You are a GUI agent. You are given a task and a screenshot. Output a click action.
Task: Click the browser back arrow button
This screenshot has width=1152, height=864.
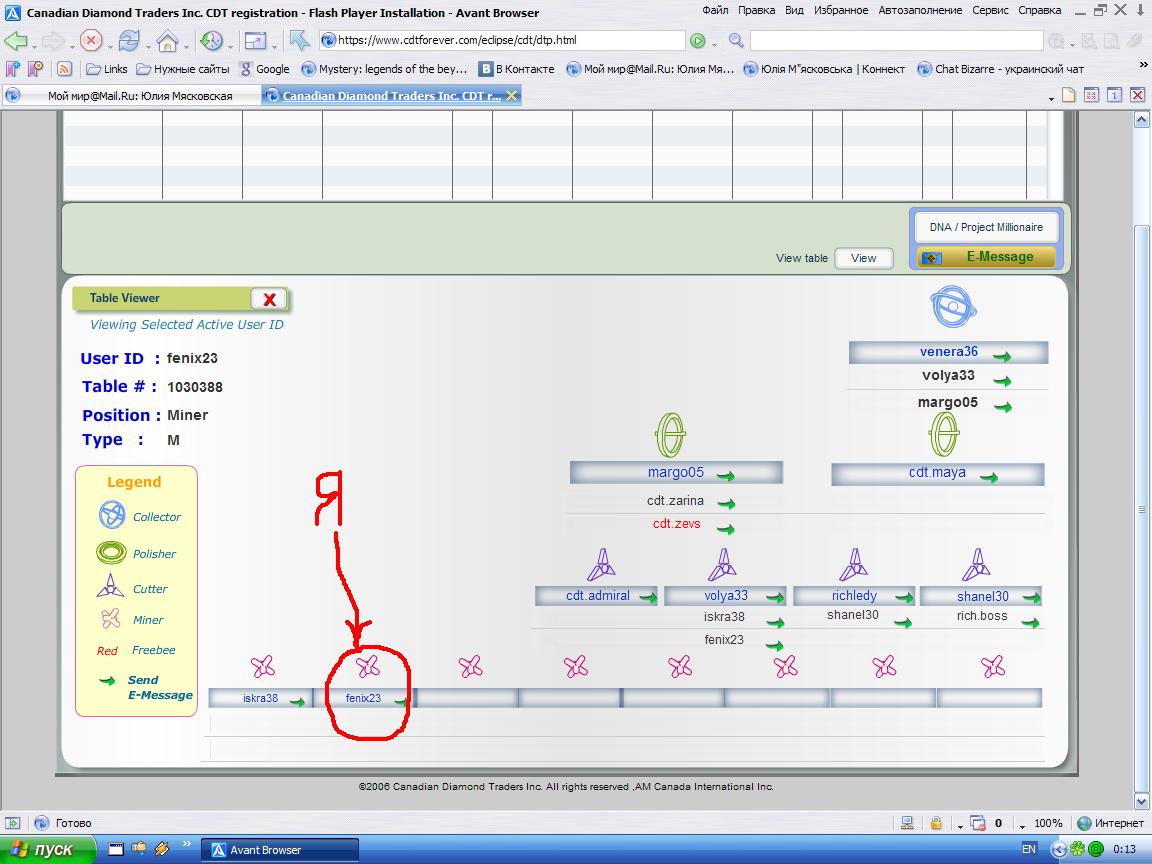tap(15, 41)
